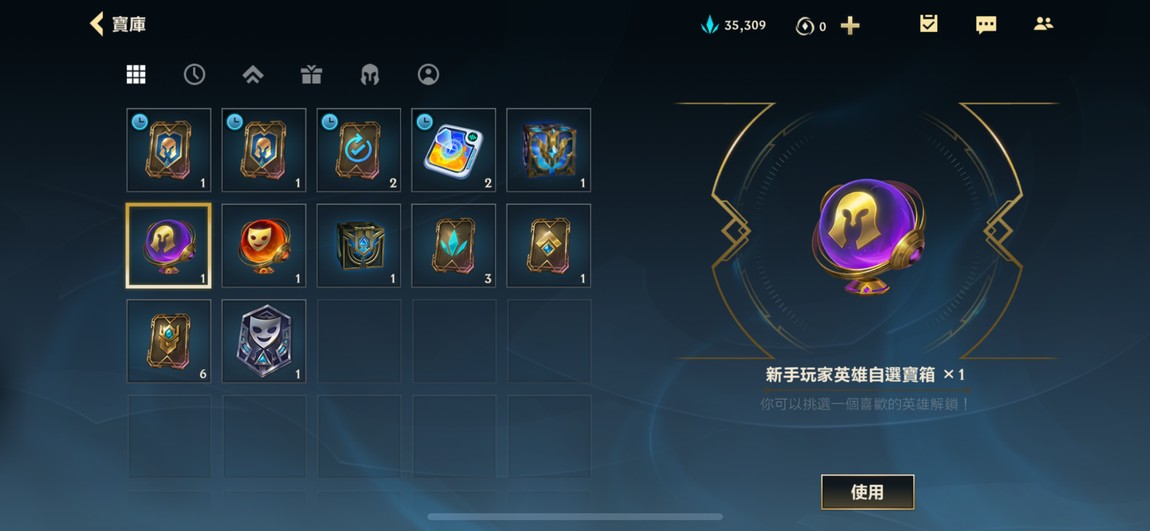
Task: Open the missions checklist icon
Action: (x=929, y=23)
